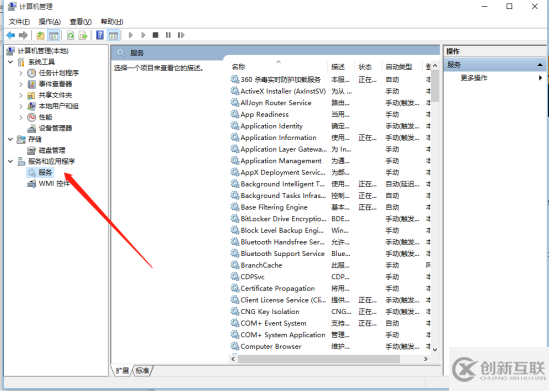The width and height of the screenshot is (549, 391).
Task: Click the 共享文件夹 tree icon
Action: click(32, 95)
